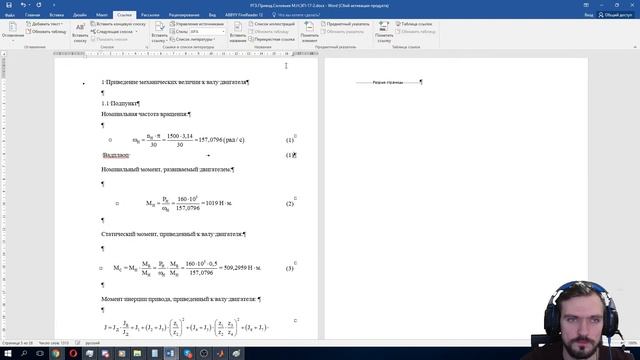Click equation number (3) text
The width and height of the screenshot is (640, 360).
289,269
